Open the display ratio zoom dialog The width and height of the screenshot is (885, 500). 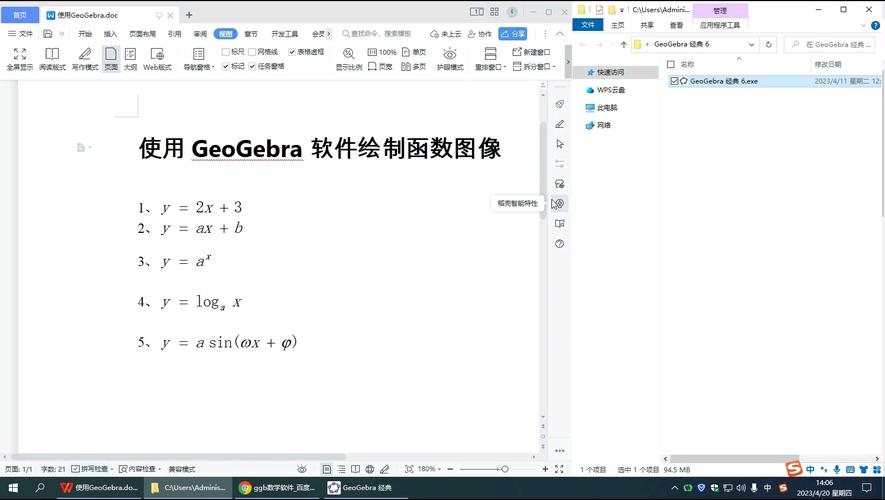(x=349, y=59)
